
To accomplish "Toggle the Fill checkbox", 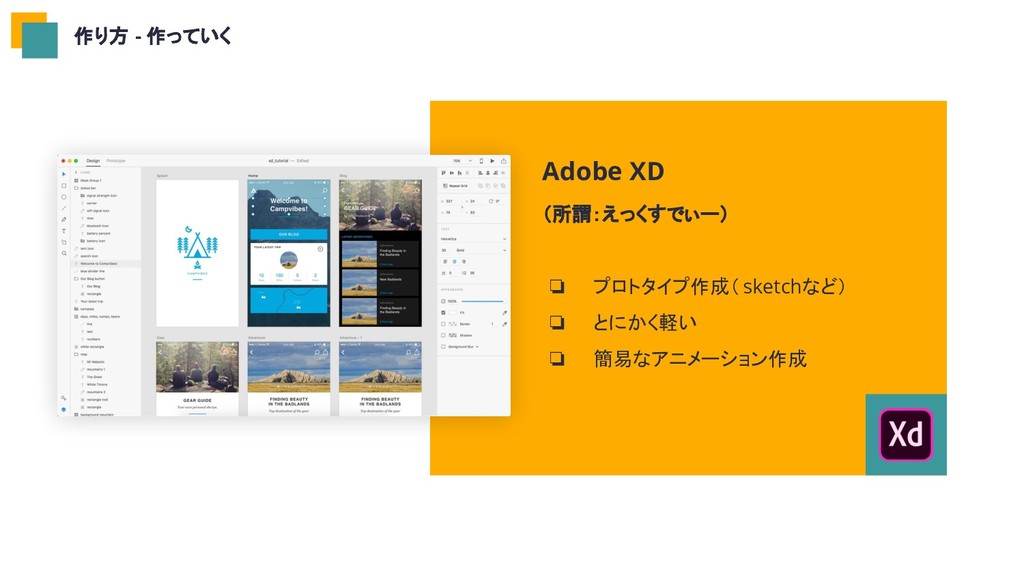I will point(443,313).
